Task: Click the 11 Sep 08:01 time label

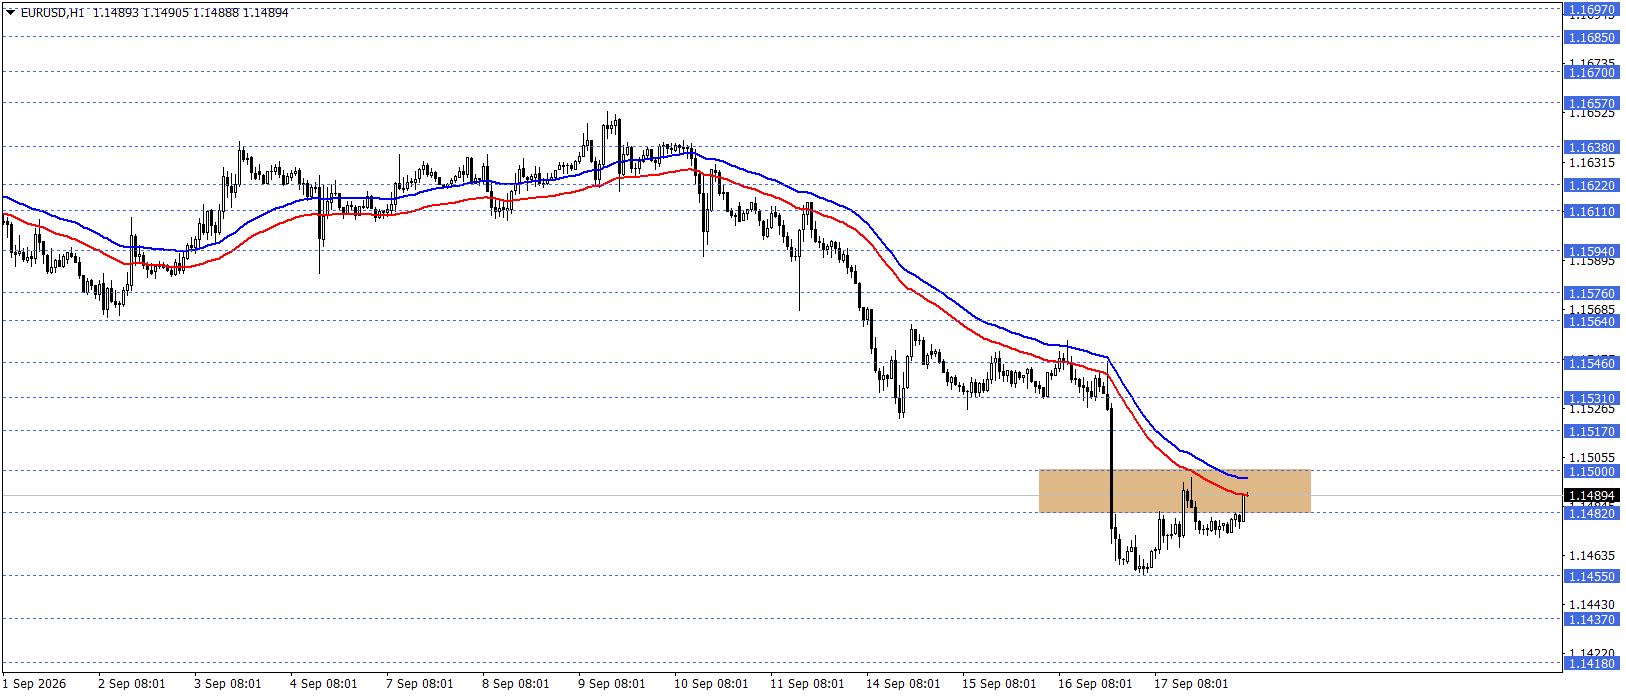Action: click(807, 684)
